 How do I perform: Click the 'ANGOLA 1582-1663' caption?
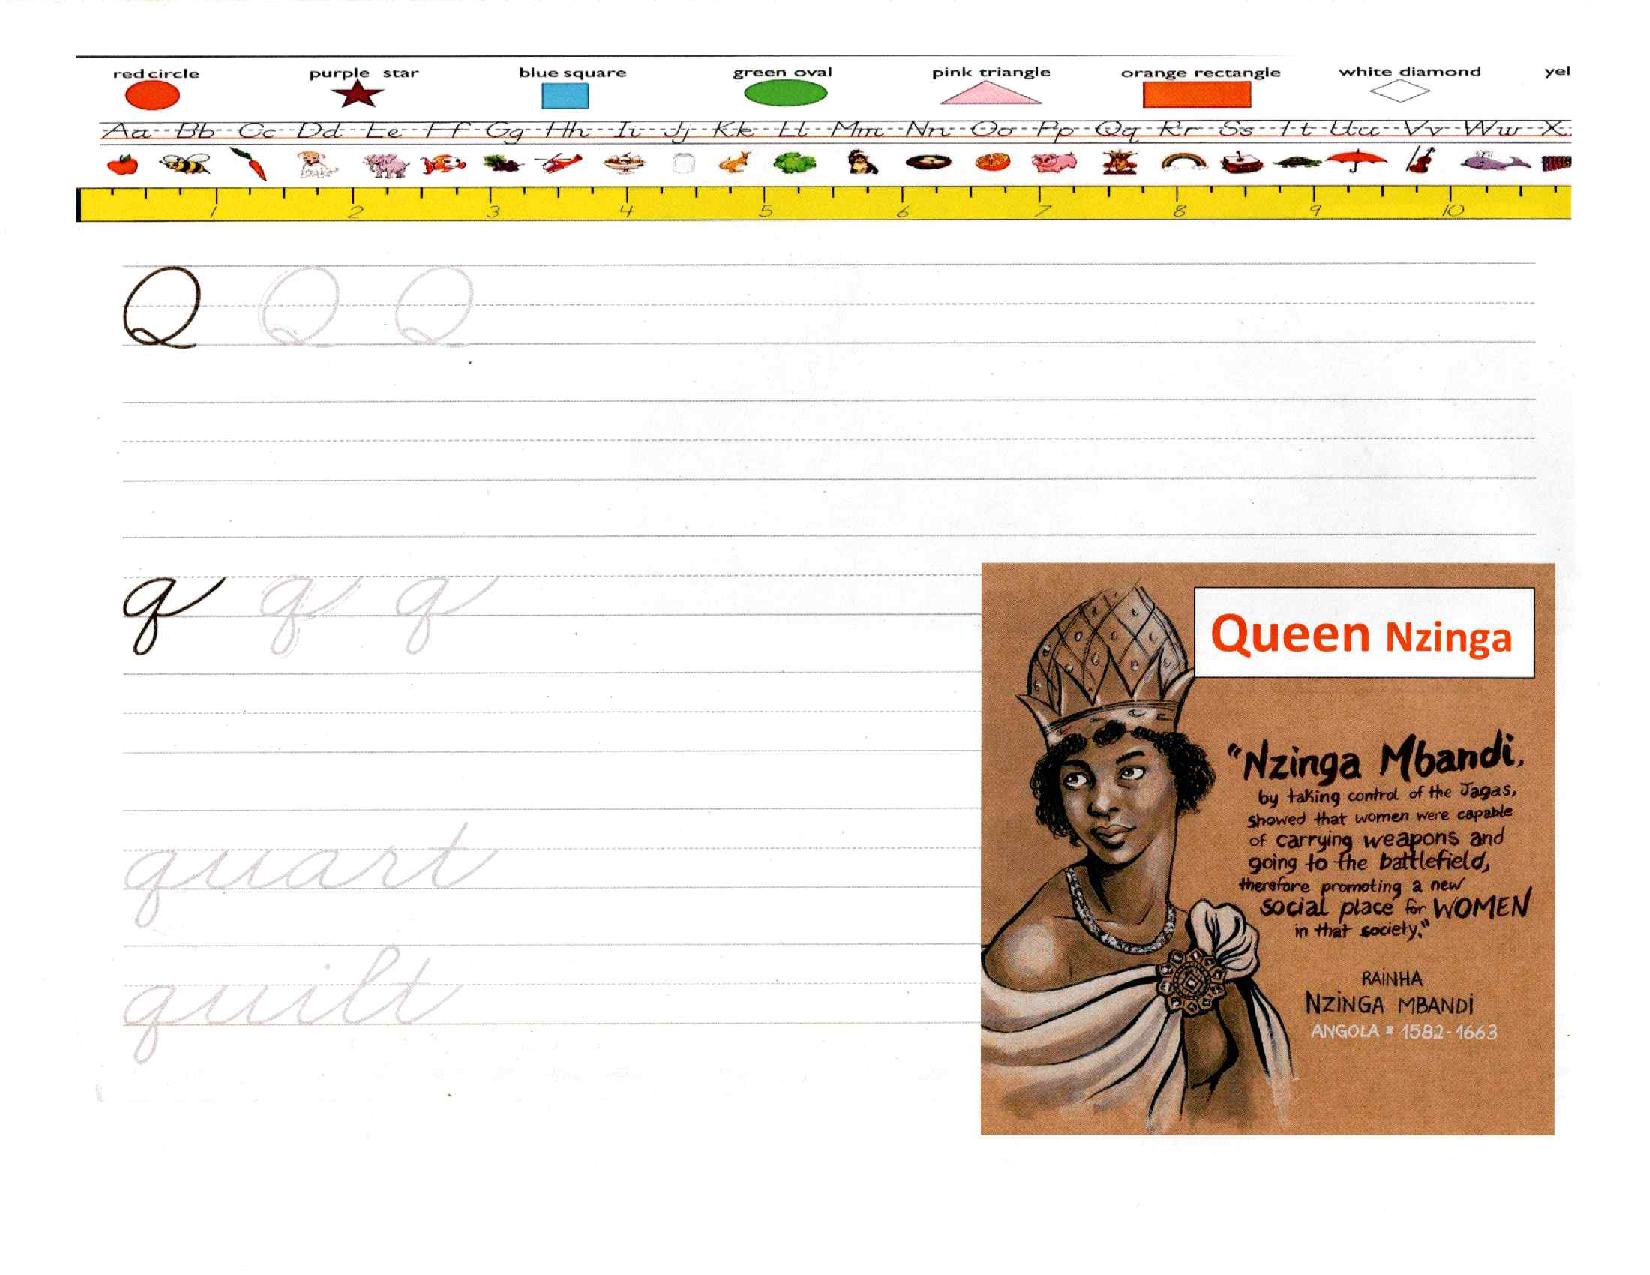pyautogui.click(x=1403, y=1032)
